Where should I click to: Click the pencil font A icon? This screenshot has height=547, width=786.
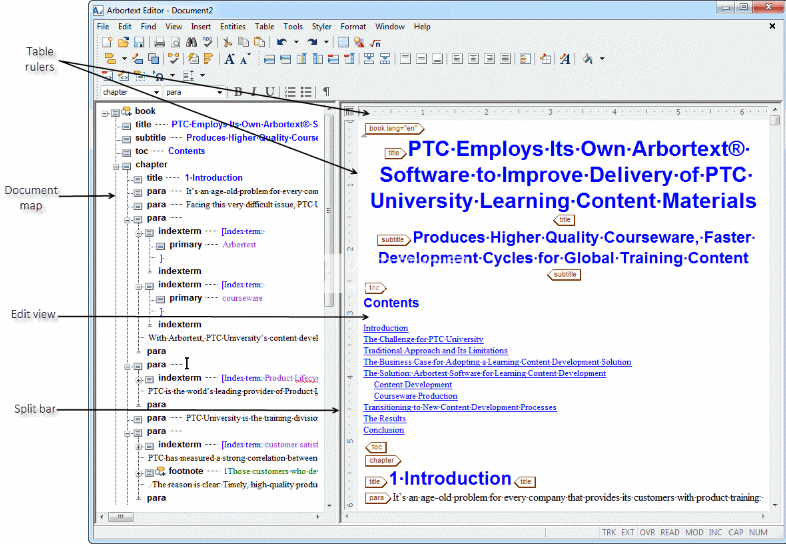tap(565, 59)
